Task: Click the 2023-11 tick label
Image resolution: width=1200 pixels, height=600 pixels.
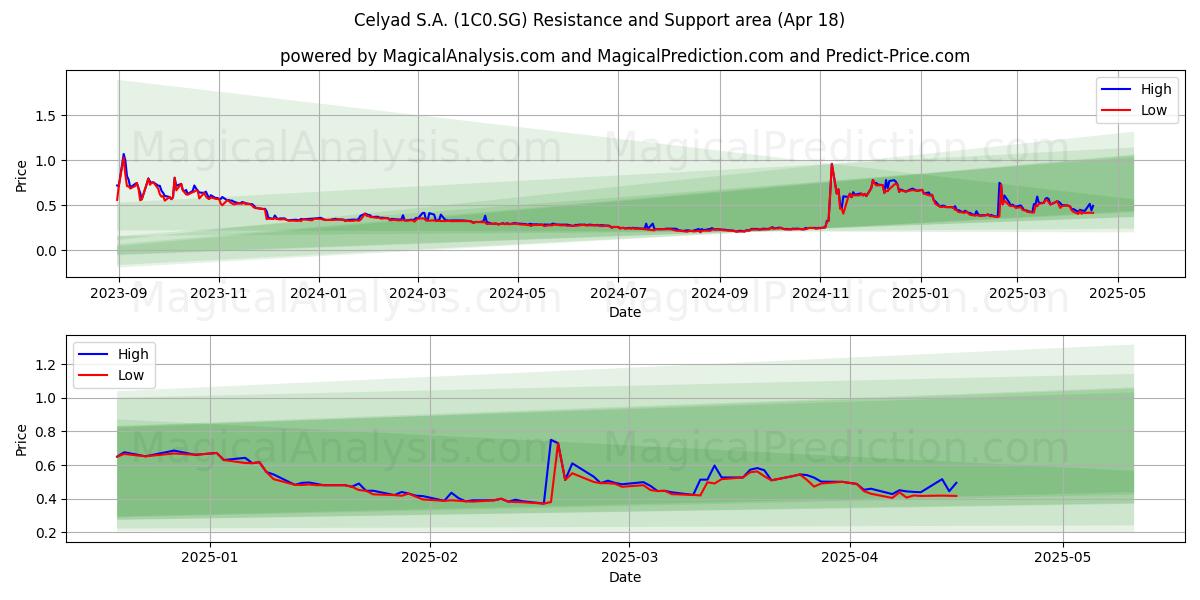Action: pyautogui.click(x=219, y=294)
